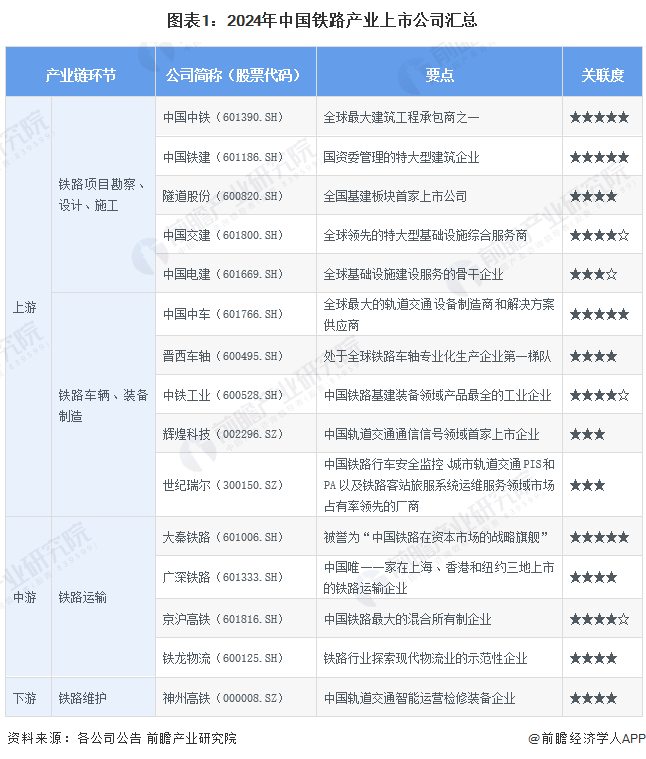Click 铁路行业探索现代物流业的示范性企业 description
646x759 pixels.
pyautogui.click(x=425, y=658)
